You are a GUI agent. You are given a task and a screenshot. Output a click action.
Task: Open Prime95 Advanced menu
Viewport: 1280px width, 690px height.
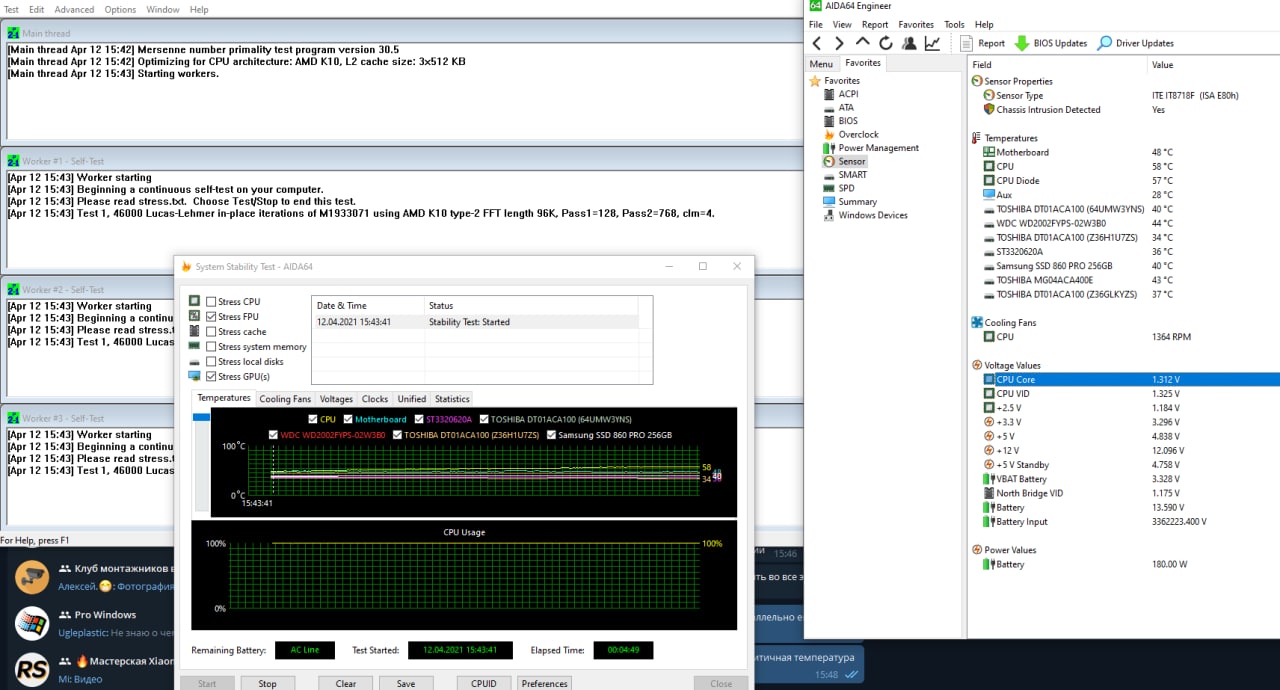[74, 9]
